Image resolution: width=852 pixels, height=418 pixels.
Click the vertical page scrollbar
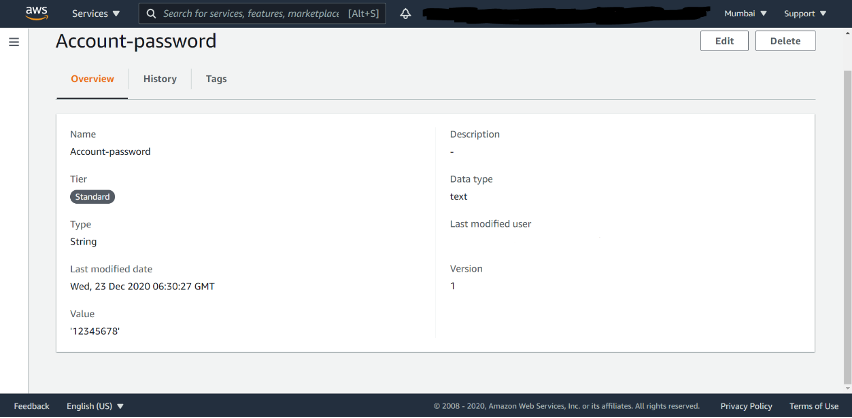846,200
